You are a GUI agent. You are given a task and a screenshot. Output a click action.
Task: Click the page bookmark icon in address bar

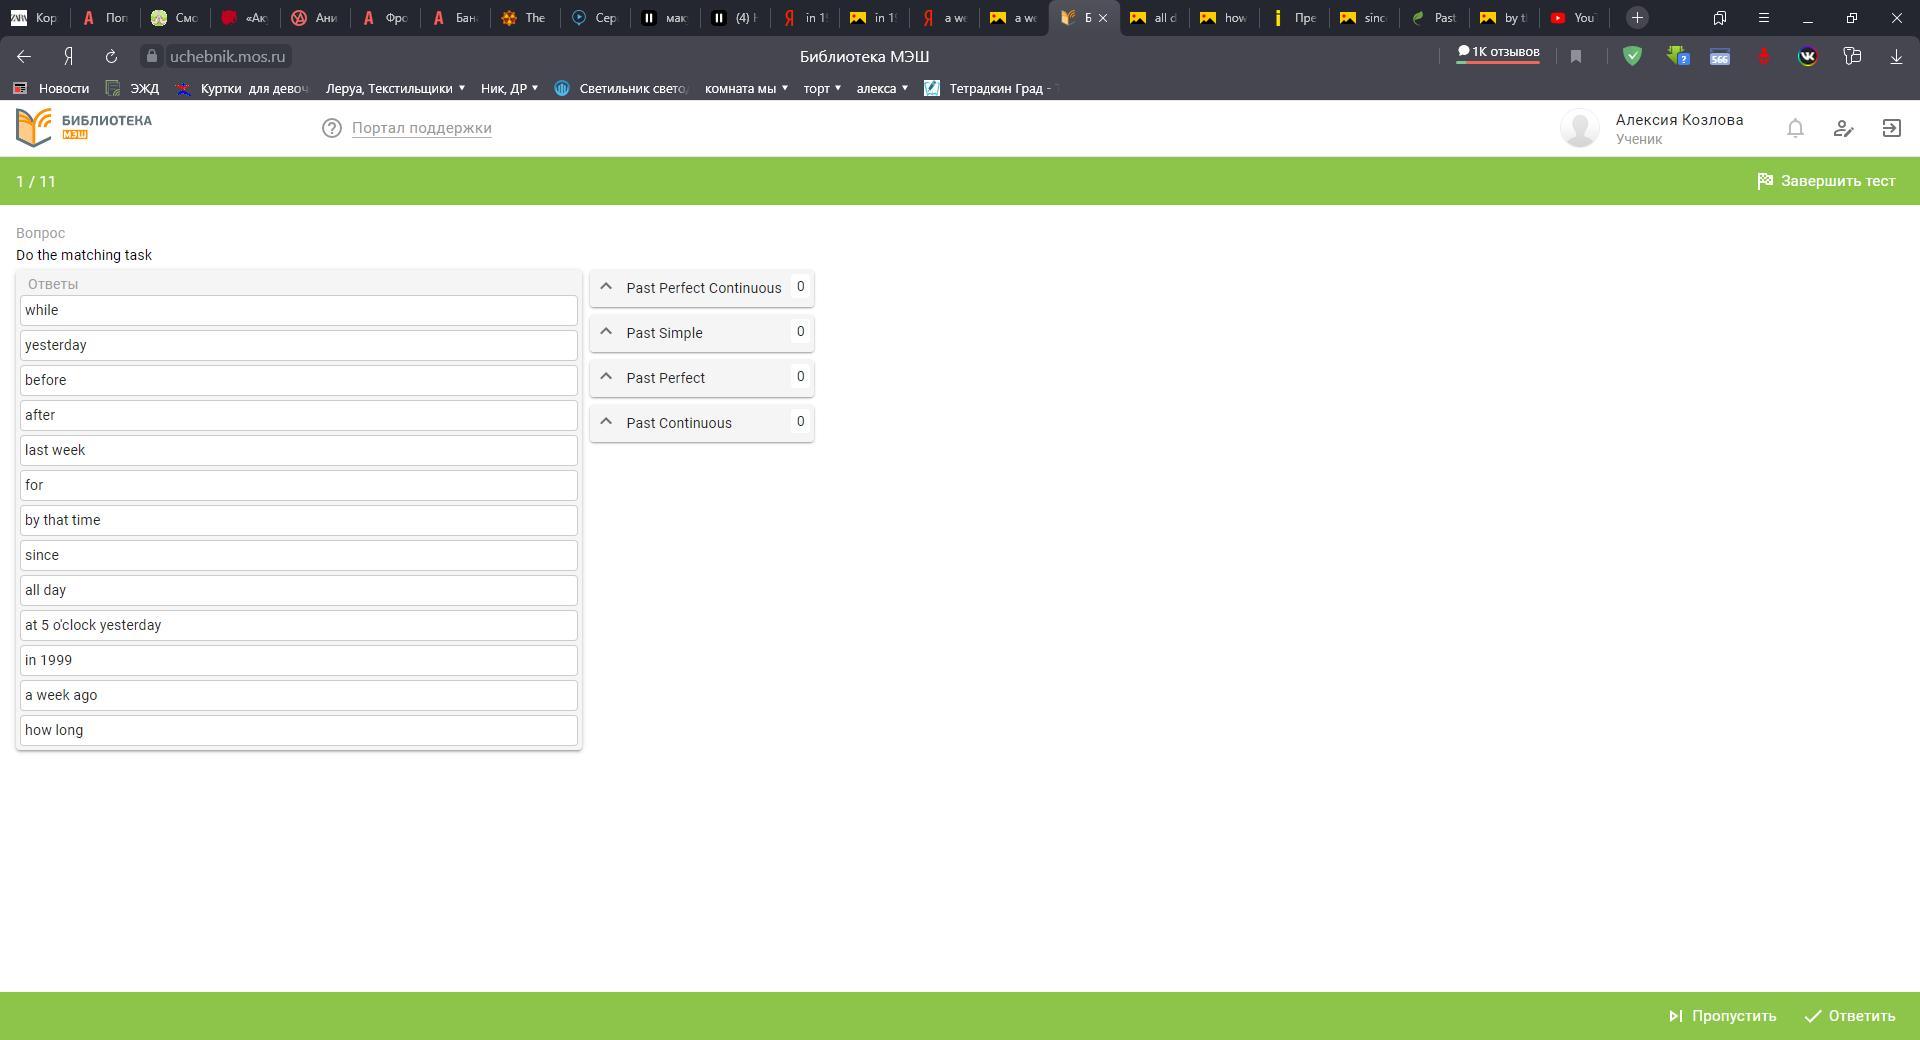tap(1576, 57)
